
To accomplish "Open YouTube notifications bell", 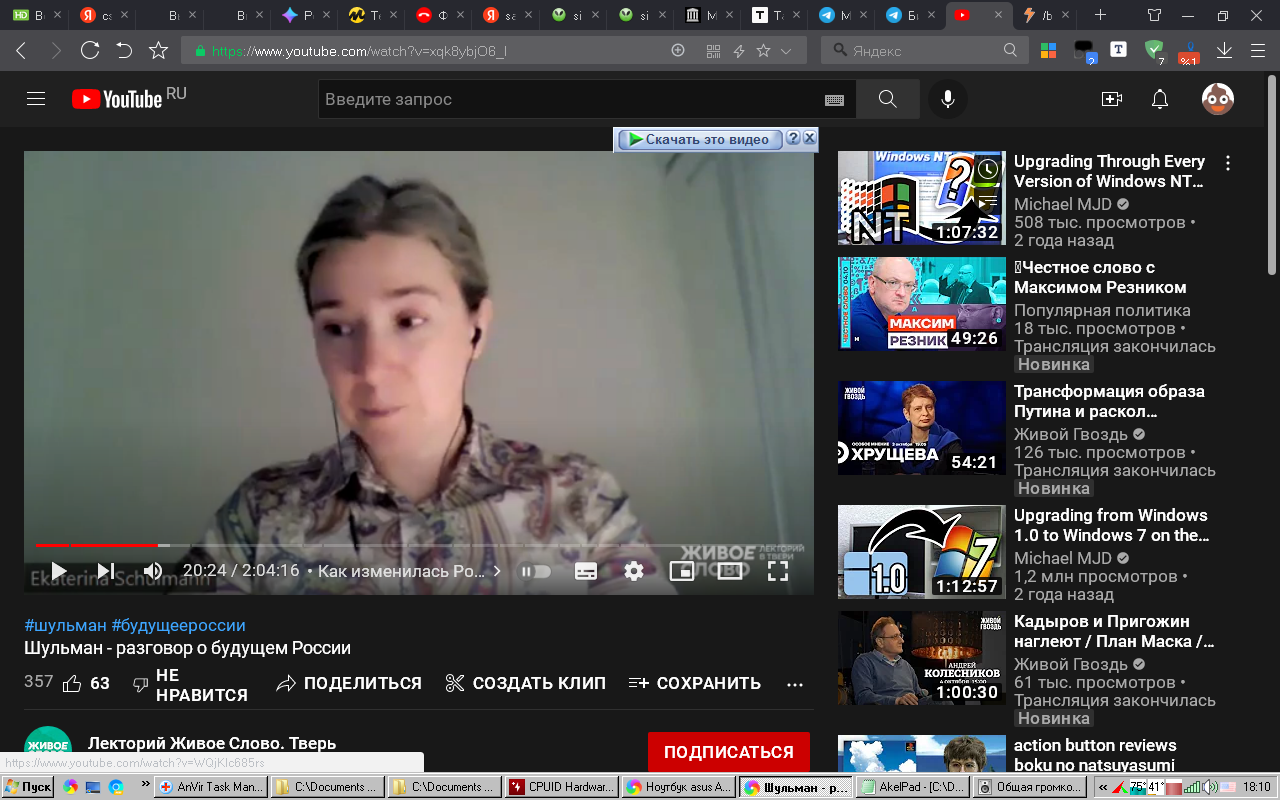I will (x=1160, y=99).
